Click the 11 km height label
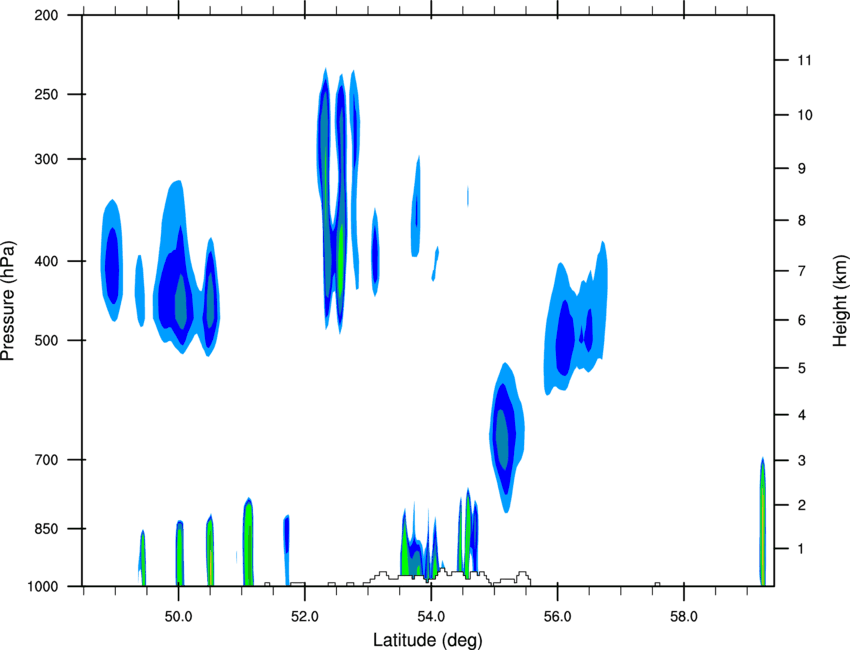Viewport: 850px width, 650px height. coord(804,60)
